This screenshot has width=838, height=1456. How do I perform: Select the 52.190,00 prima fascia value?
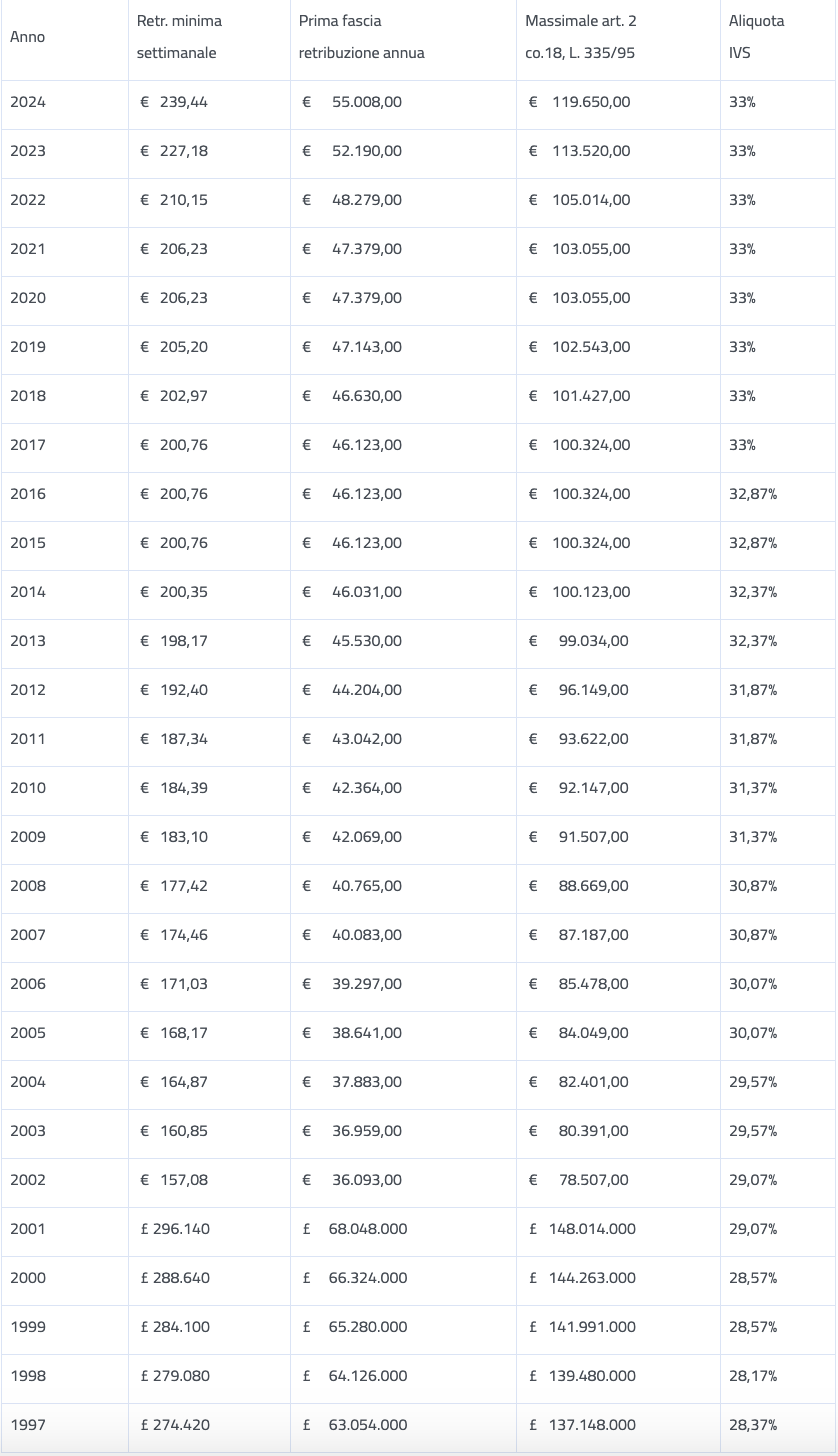tap(366, 151)
